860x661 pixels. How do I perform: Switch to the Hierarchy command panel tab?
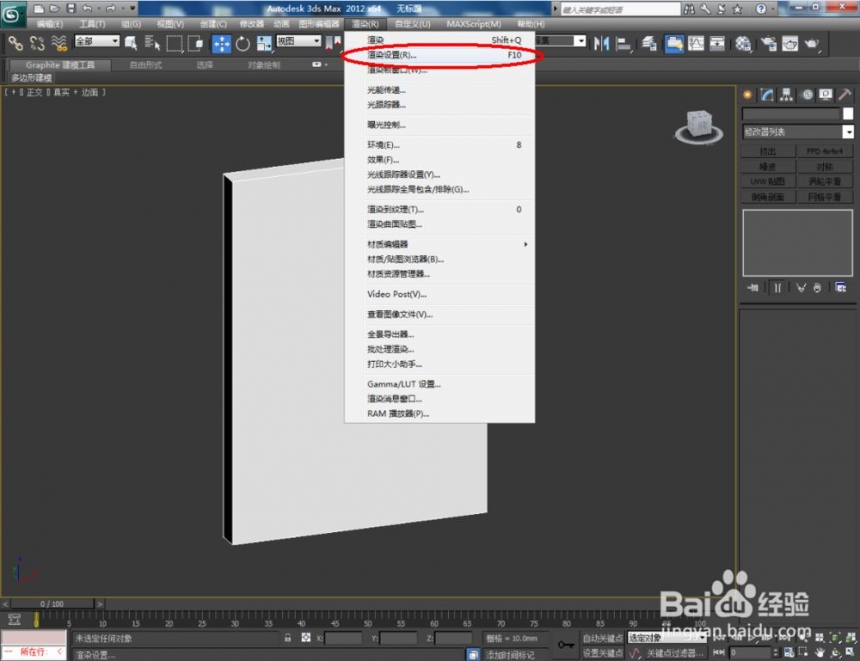click(787, 95)
